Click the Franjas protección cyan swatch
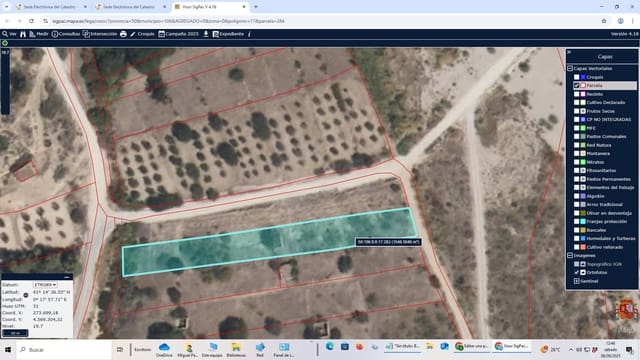Image resolution: width=640 pixels, height=360 pixels. [x=583, y=222]
